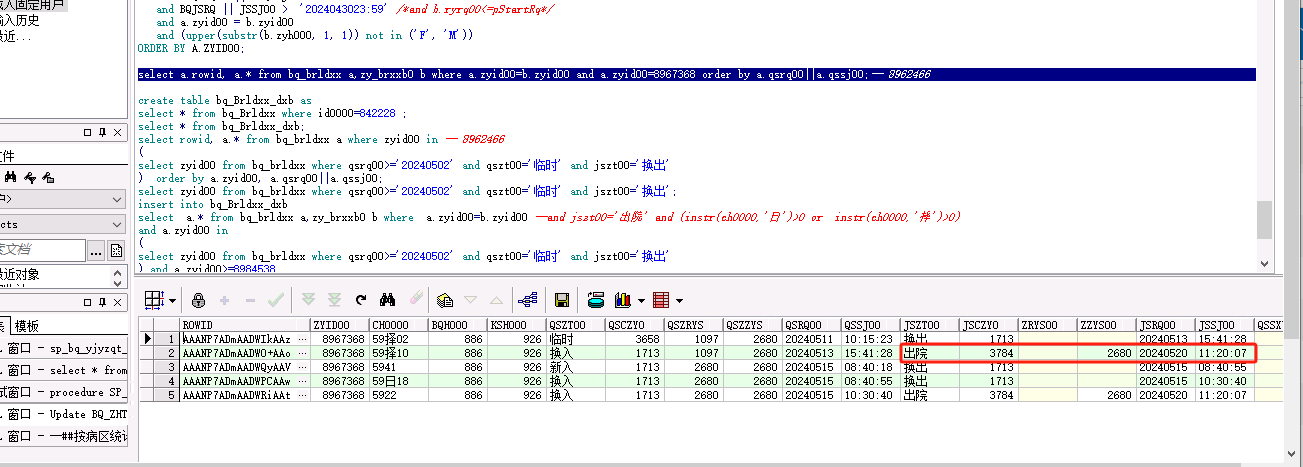Click the refresh arrow icon in grid toolbar
The image size is (1303, 467).
(361, 300)
